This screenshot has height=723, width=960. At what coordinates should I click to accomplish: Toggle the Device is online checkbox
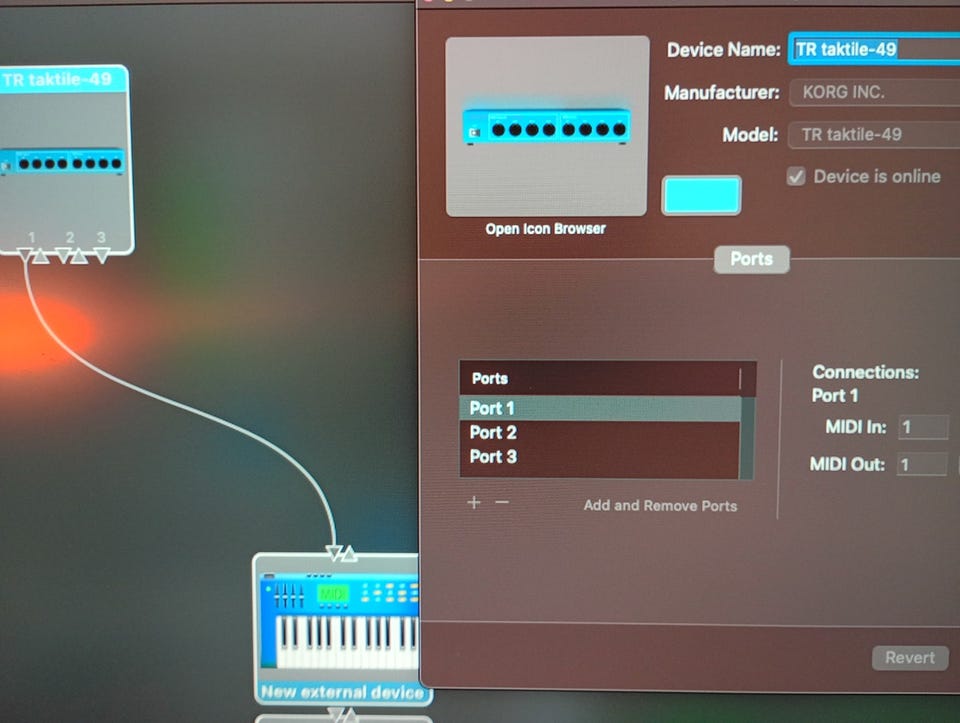[796, 177]
